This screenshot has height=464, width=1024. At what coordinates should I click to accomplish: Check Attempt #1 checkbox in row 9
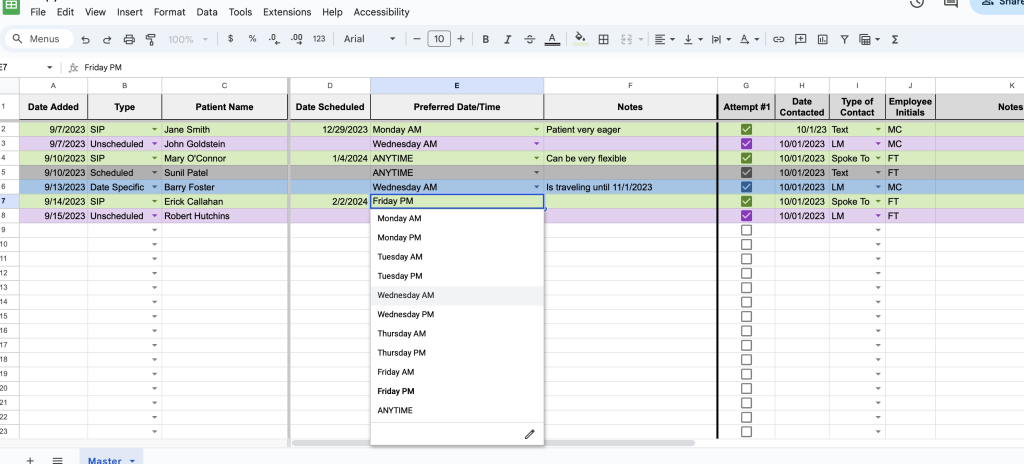click(746, 230)
